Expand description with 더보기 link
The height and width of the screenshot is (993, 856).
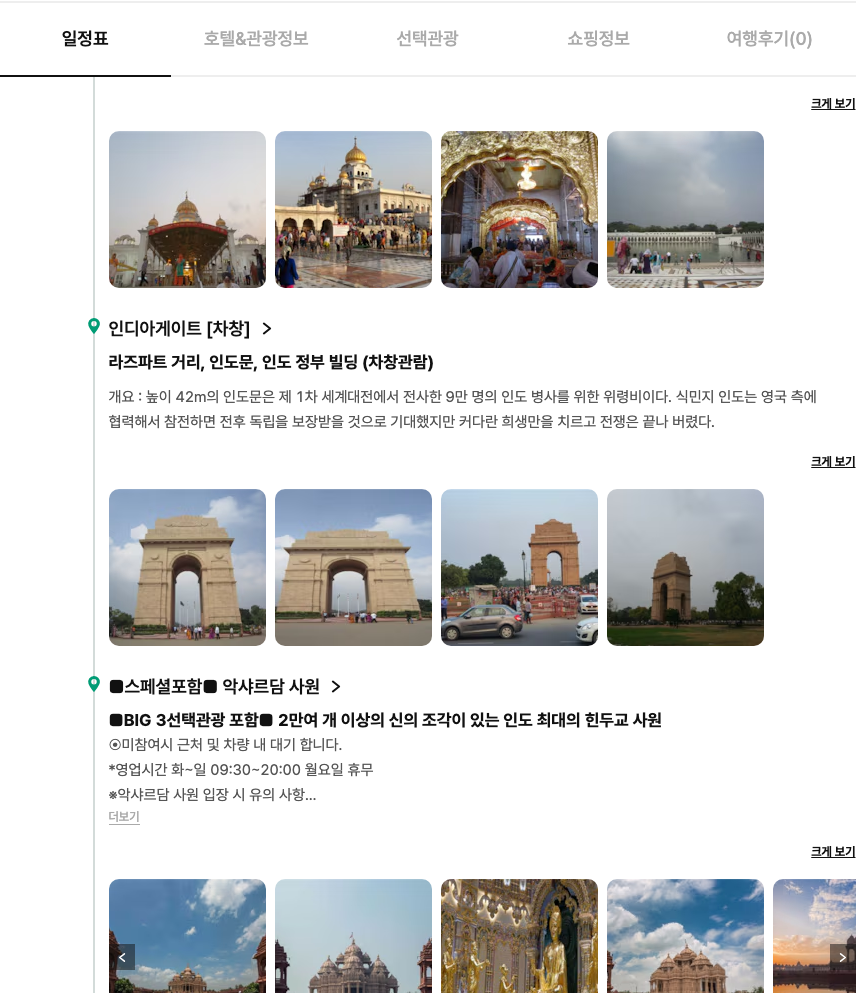(x=124, y=817)
